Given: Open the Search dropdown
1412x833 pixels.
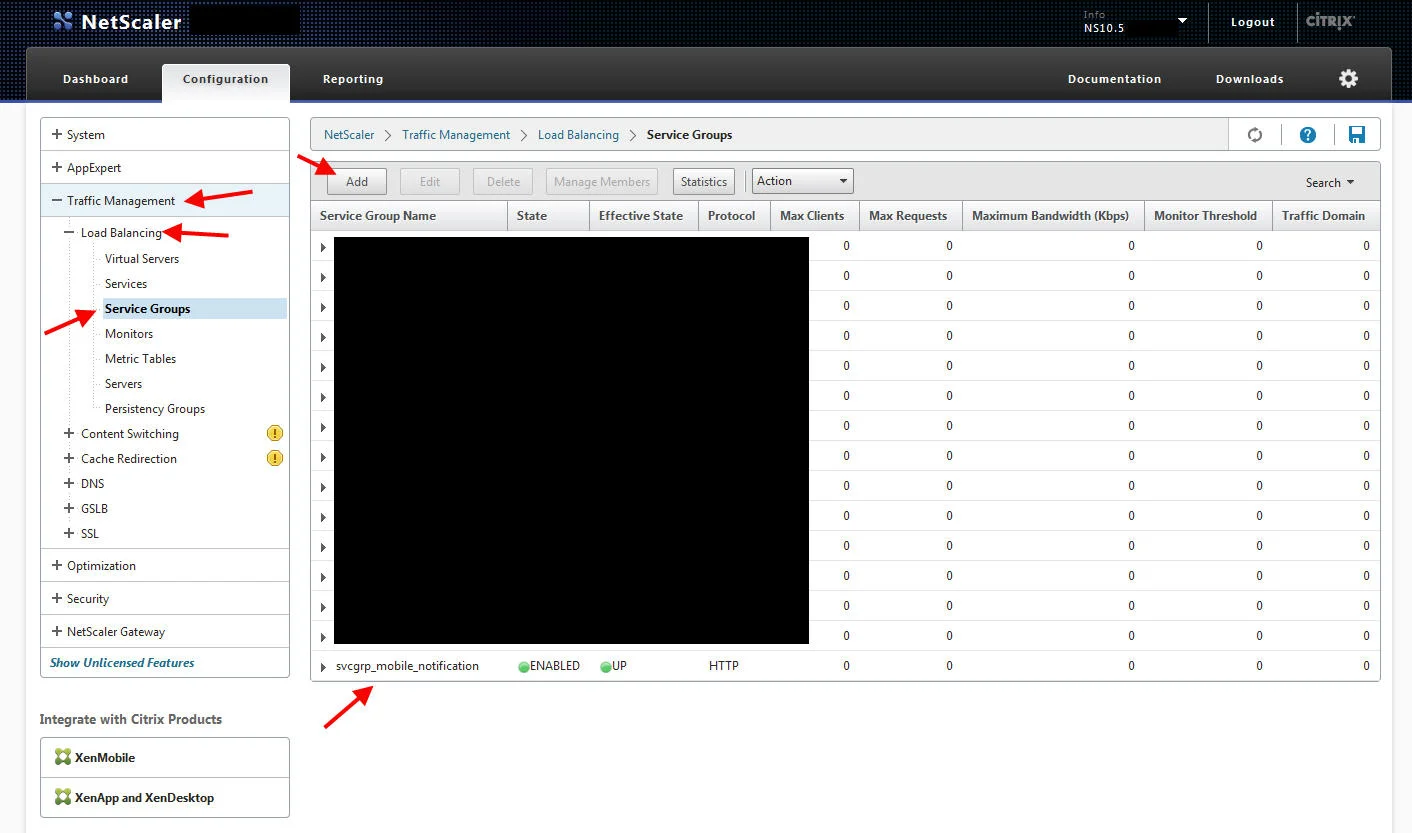Looking at the screenshot, I should coord(1330,182).
